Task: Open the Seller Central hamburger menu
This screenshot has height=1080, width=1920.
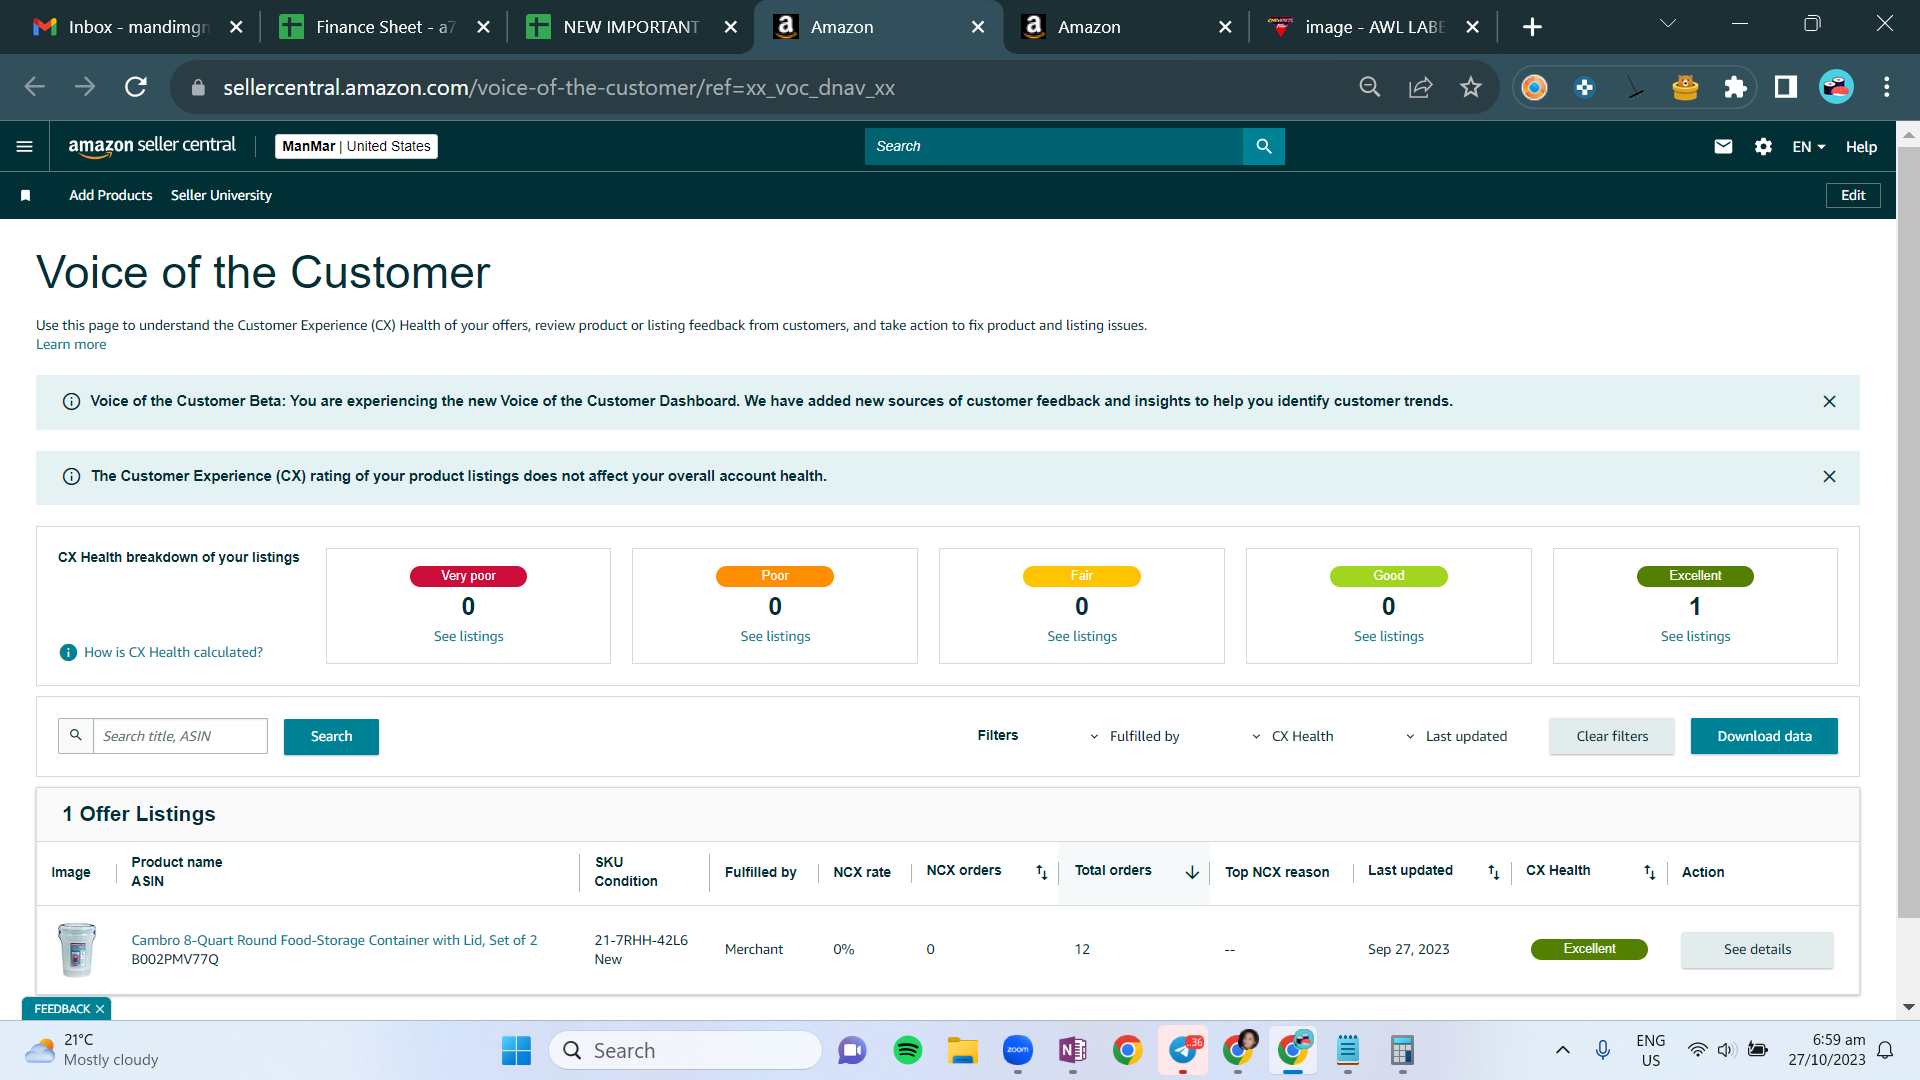Action: tap(25, 147)
